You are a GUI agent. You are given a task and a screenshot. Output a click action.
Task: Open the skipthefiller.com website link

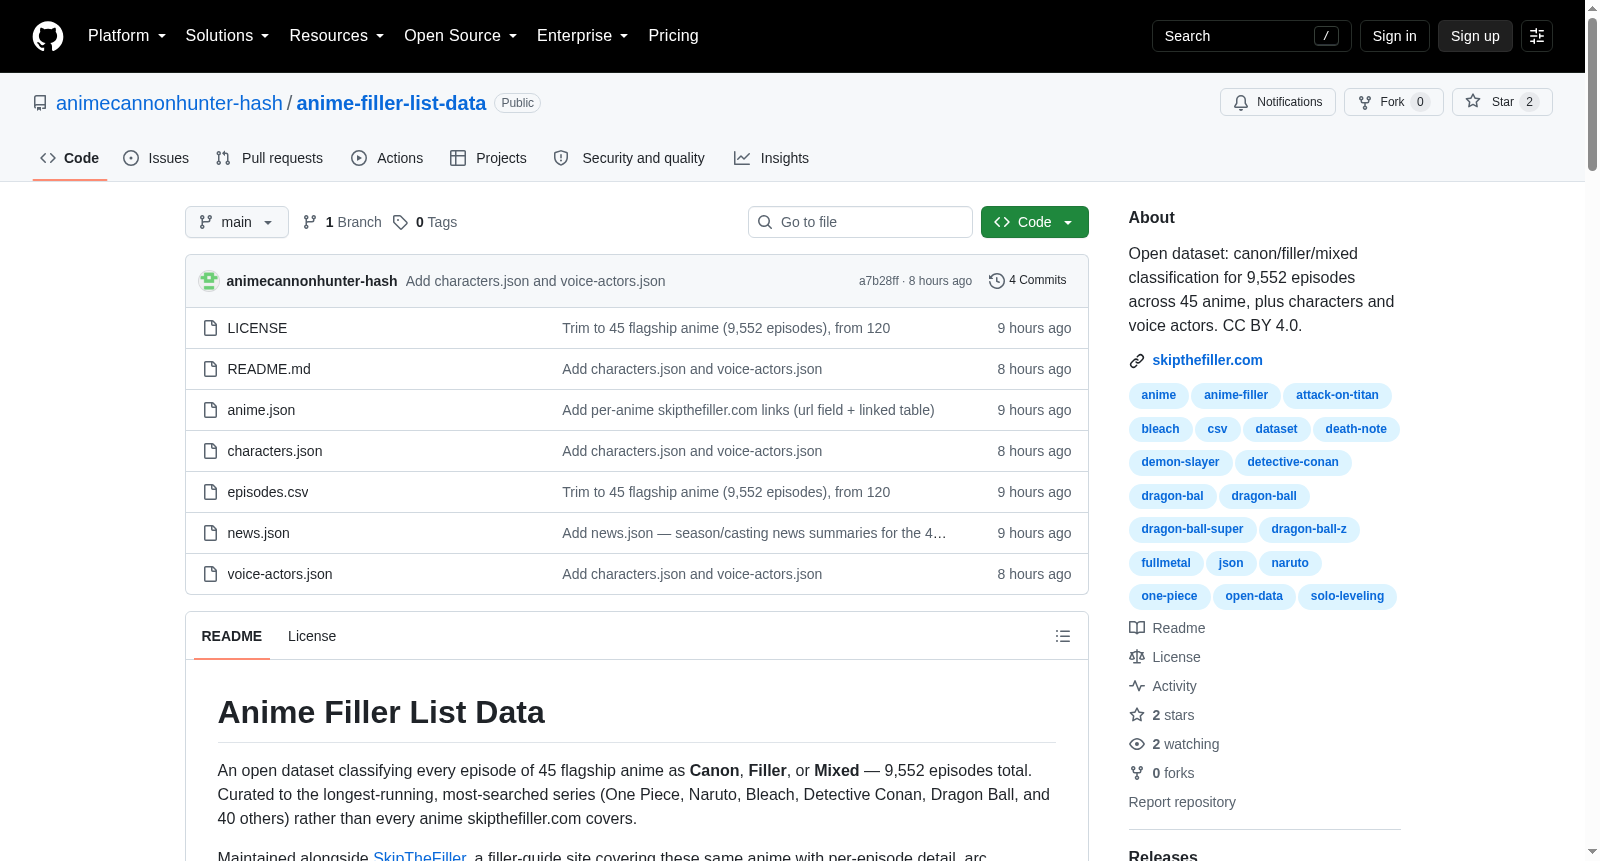point(1207,360)
